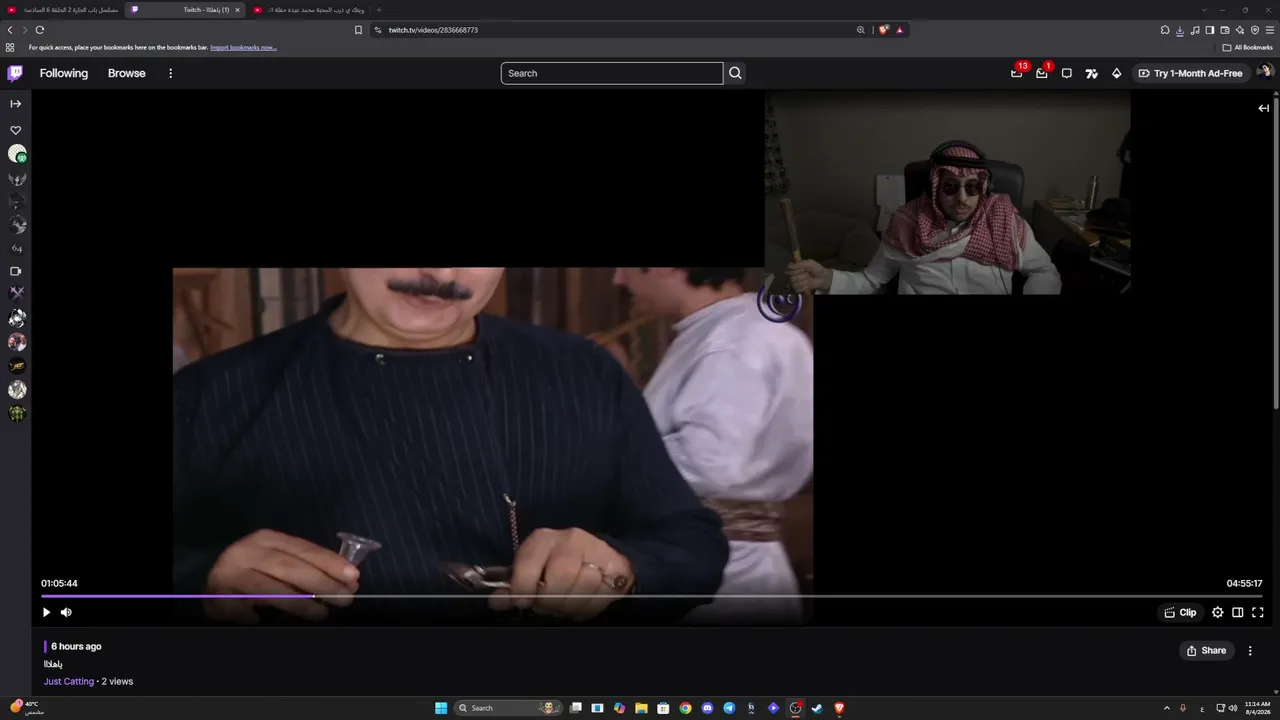Click the magnifier search button

[x=735, y=73]
